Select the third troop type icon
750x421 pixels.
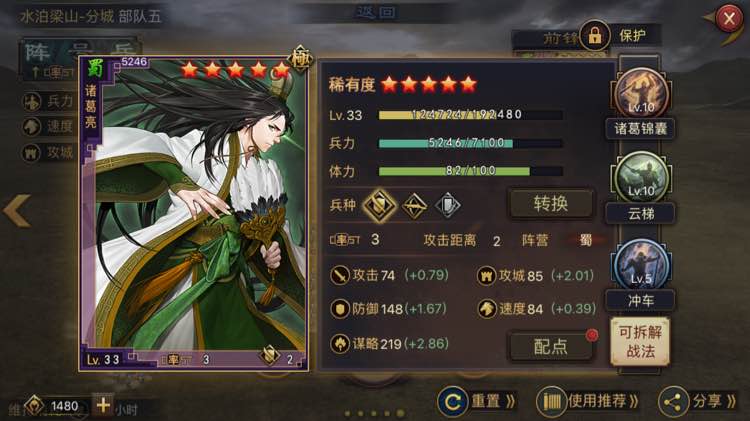coord(448,206)
